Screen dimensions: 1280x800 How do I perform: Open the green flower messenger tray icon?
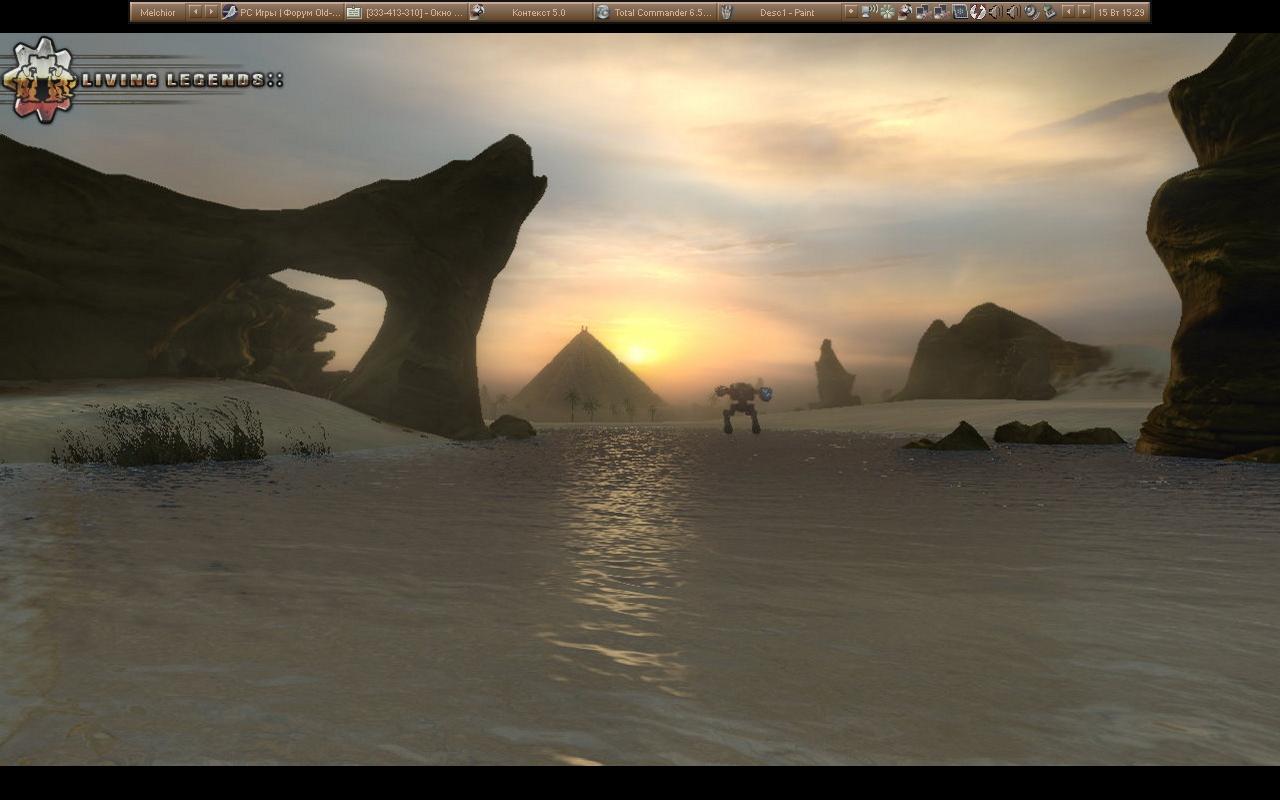887,12
